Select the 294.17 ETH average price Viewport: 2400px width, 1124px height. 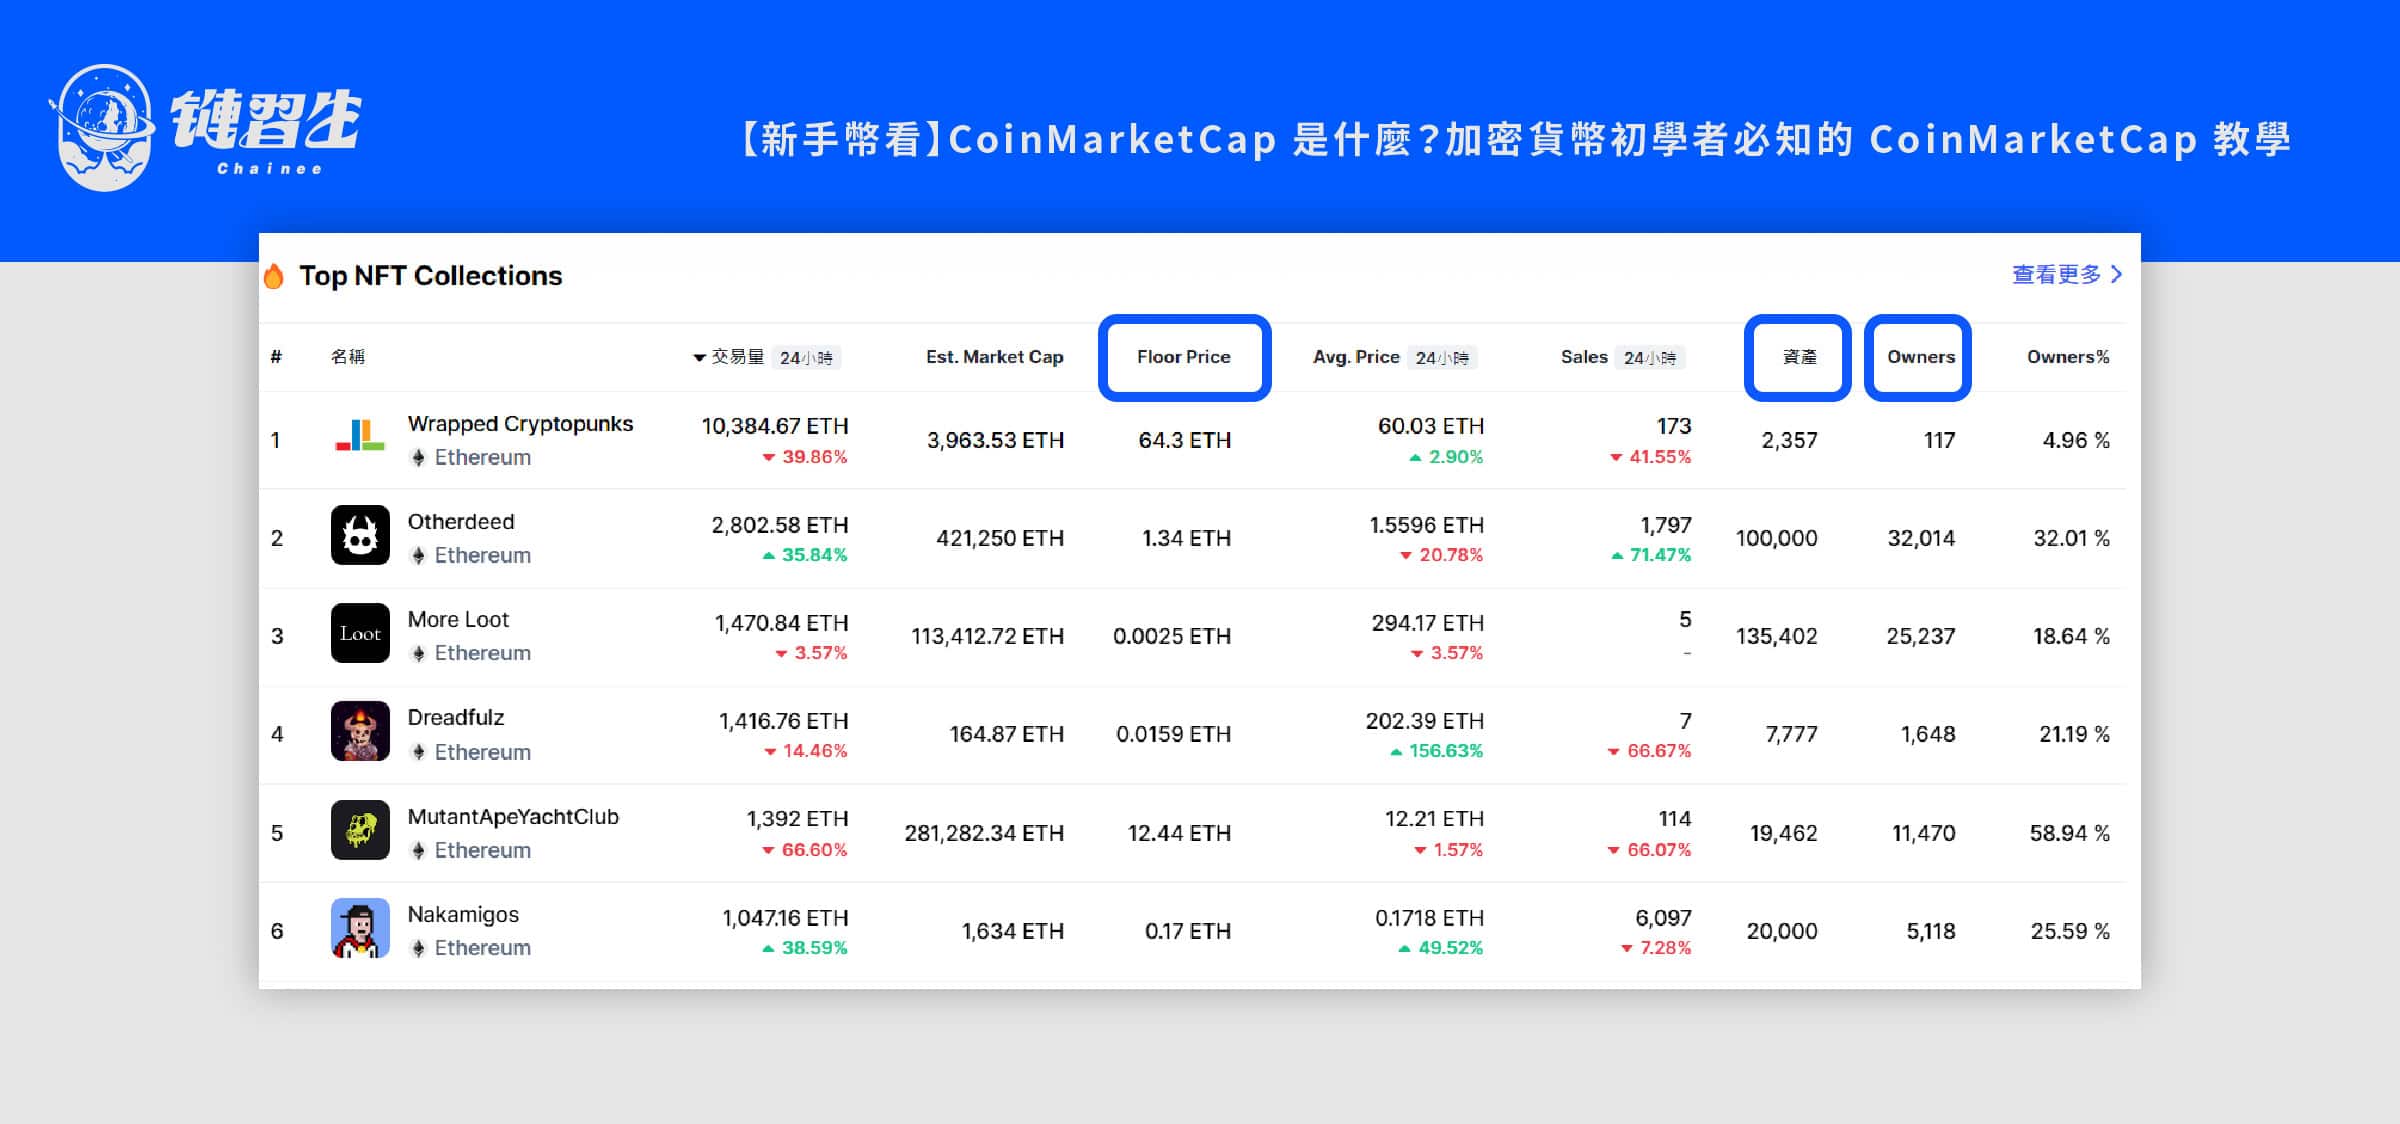[x=1428, y=623]
